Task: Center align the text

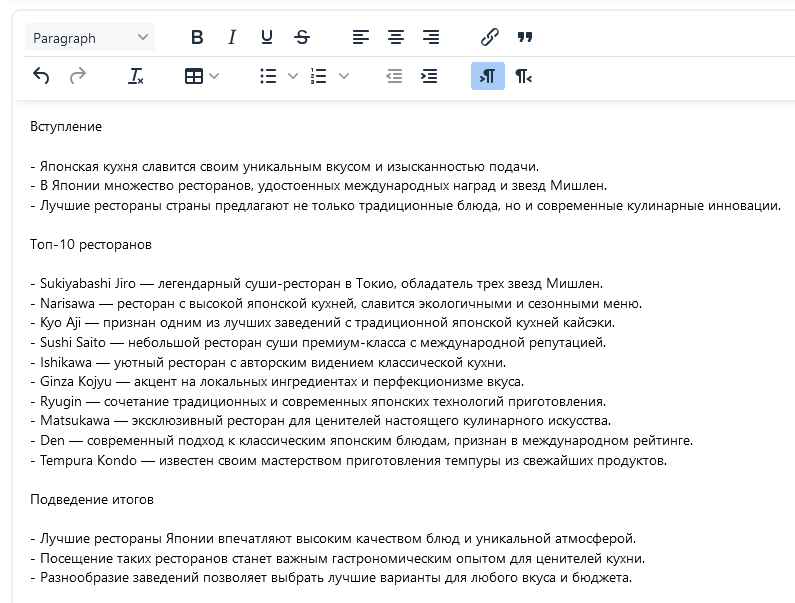Action: 396,37
